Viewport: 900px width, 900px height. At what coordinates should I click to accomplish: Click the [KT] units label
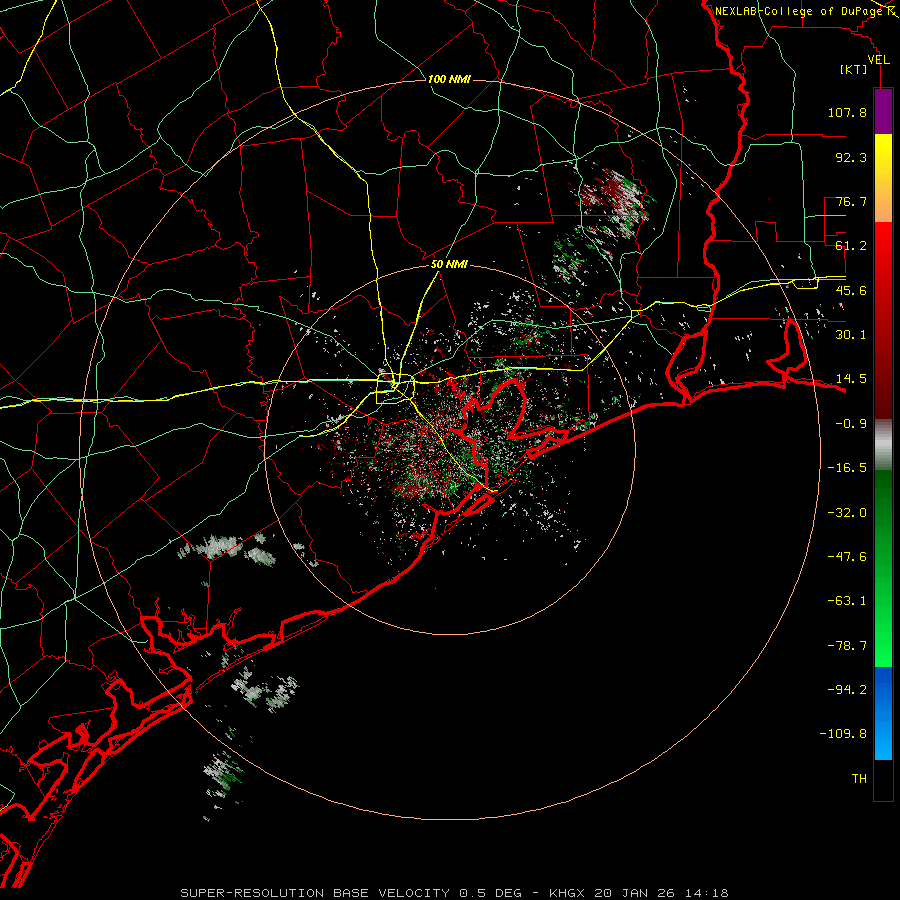(x=853, y=69)
